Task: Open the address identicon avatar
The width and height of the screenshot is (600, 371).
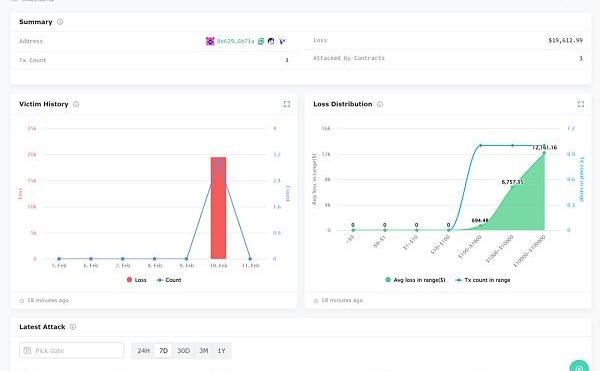Action: [210, 41]
